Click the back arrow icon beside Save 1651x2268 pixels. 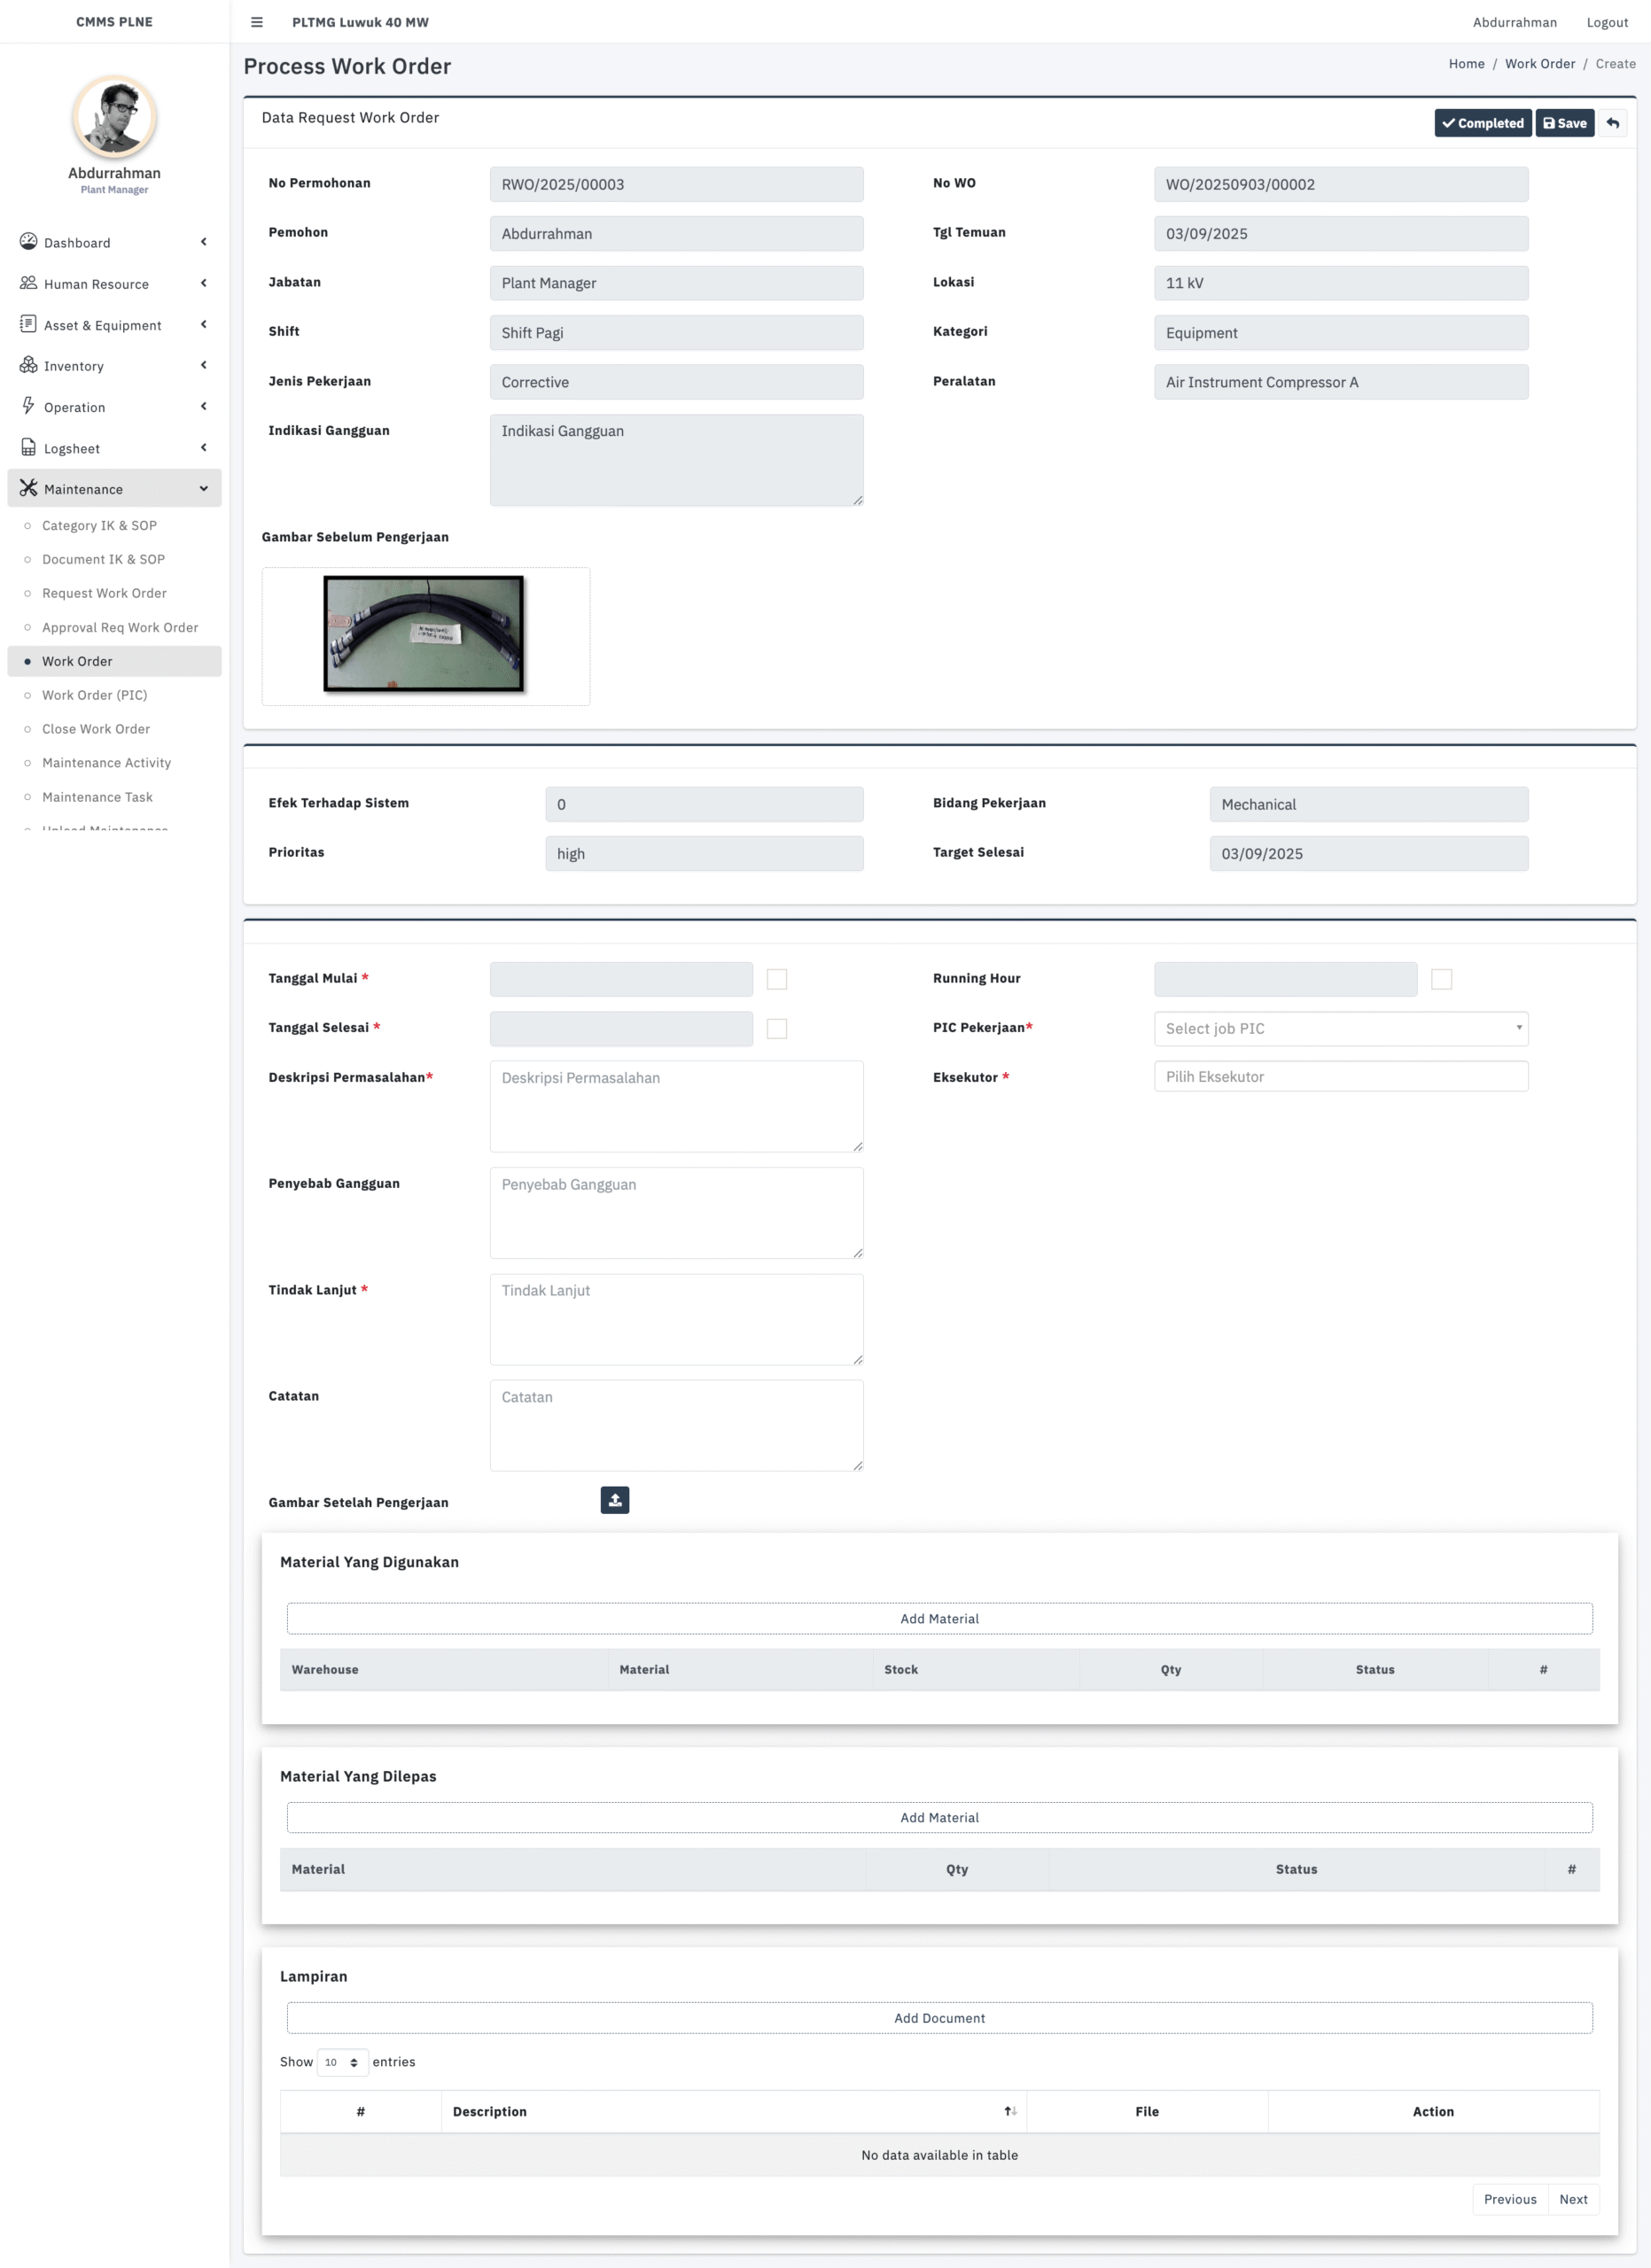[x=1612, y=123]
